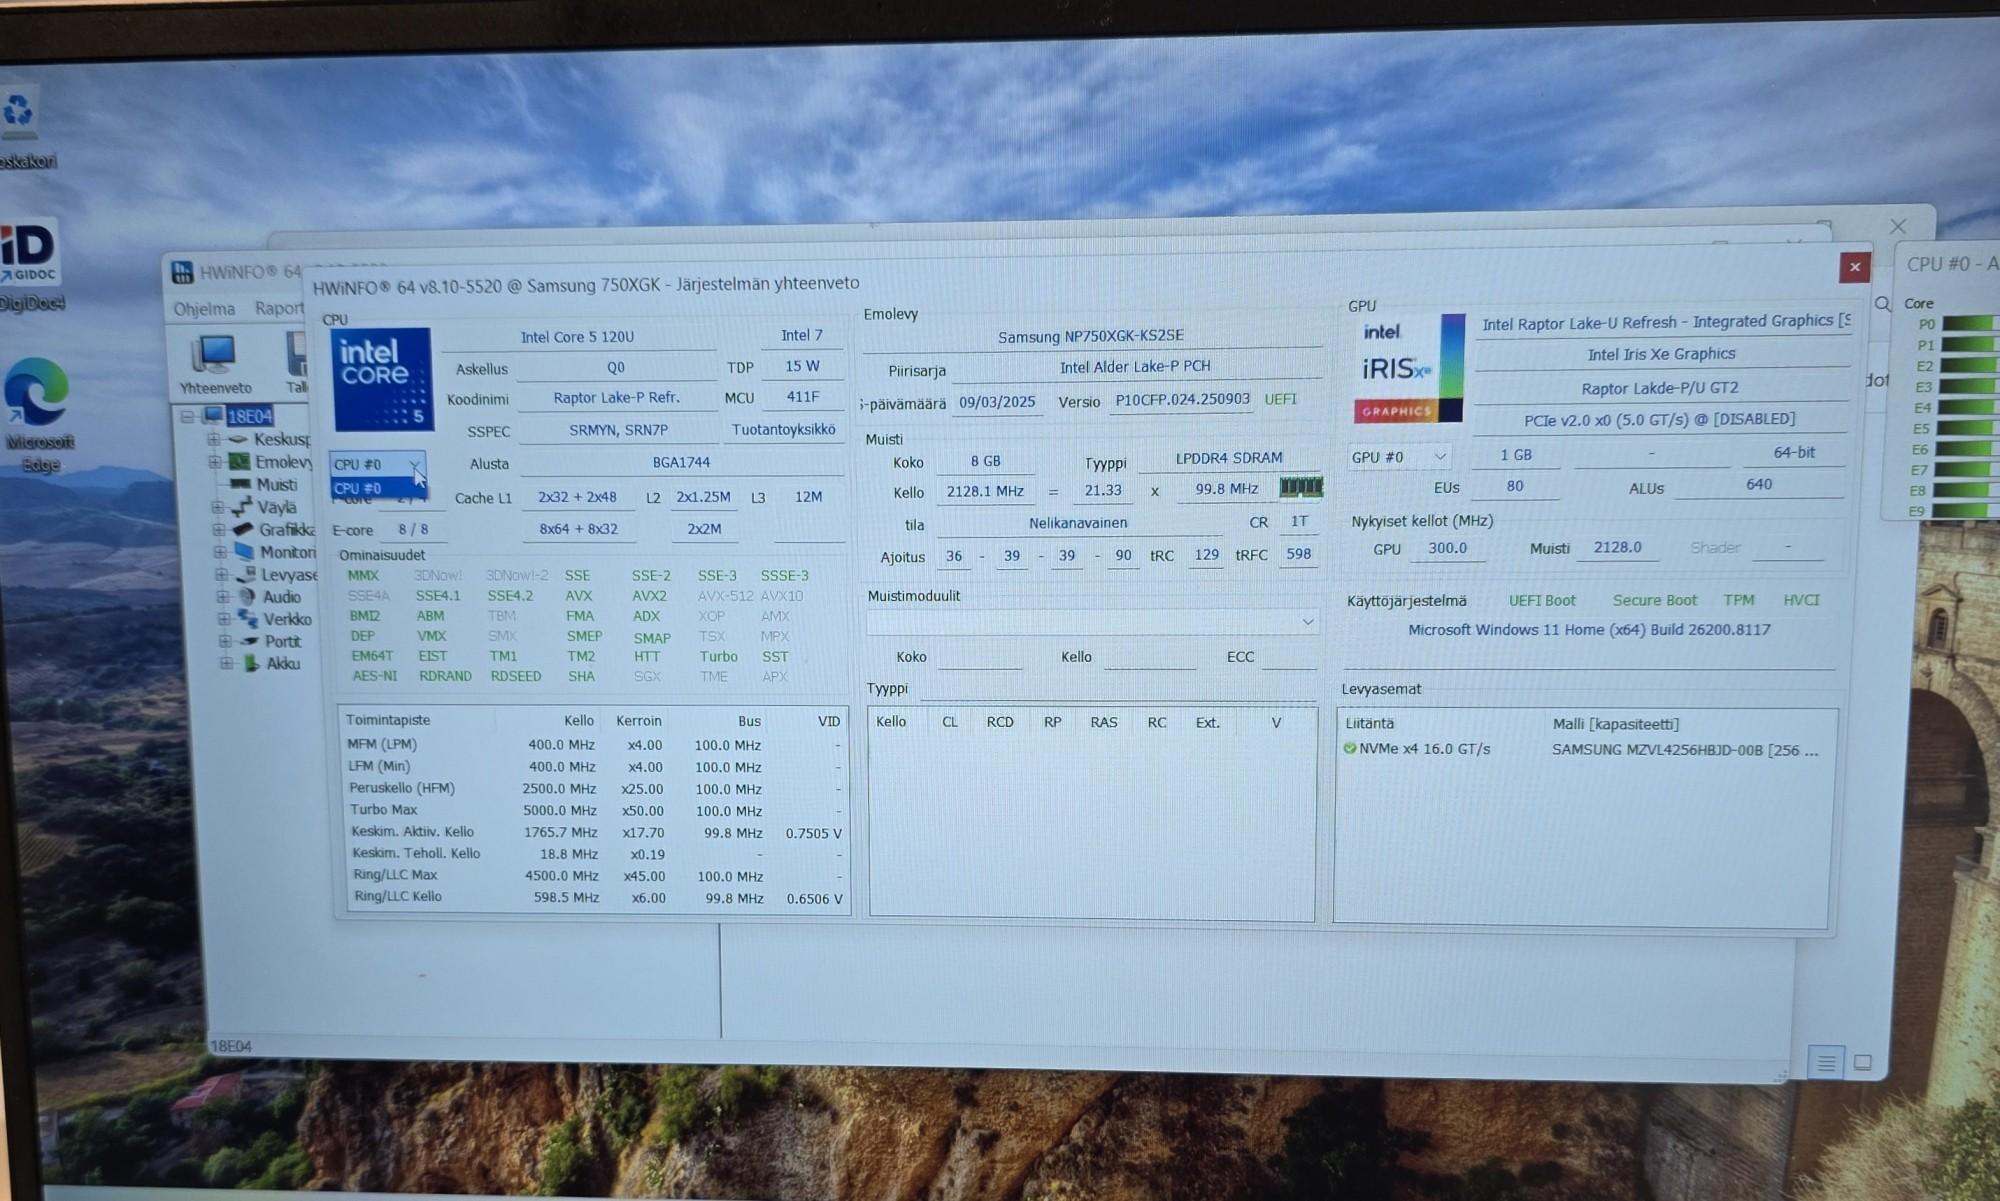Viewport: 2000px width, 1201px height.
Task: Click the P0 core usage bar
Action: pos(1969,323)
